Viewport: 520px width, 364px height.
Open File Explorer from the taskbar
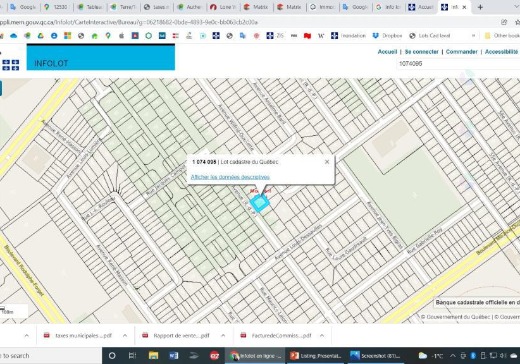tap(153, 356)
